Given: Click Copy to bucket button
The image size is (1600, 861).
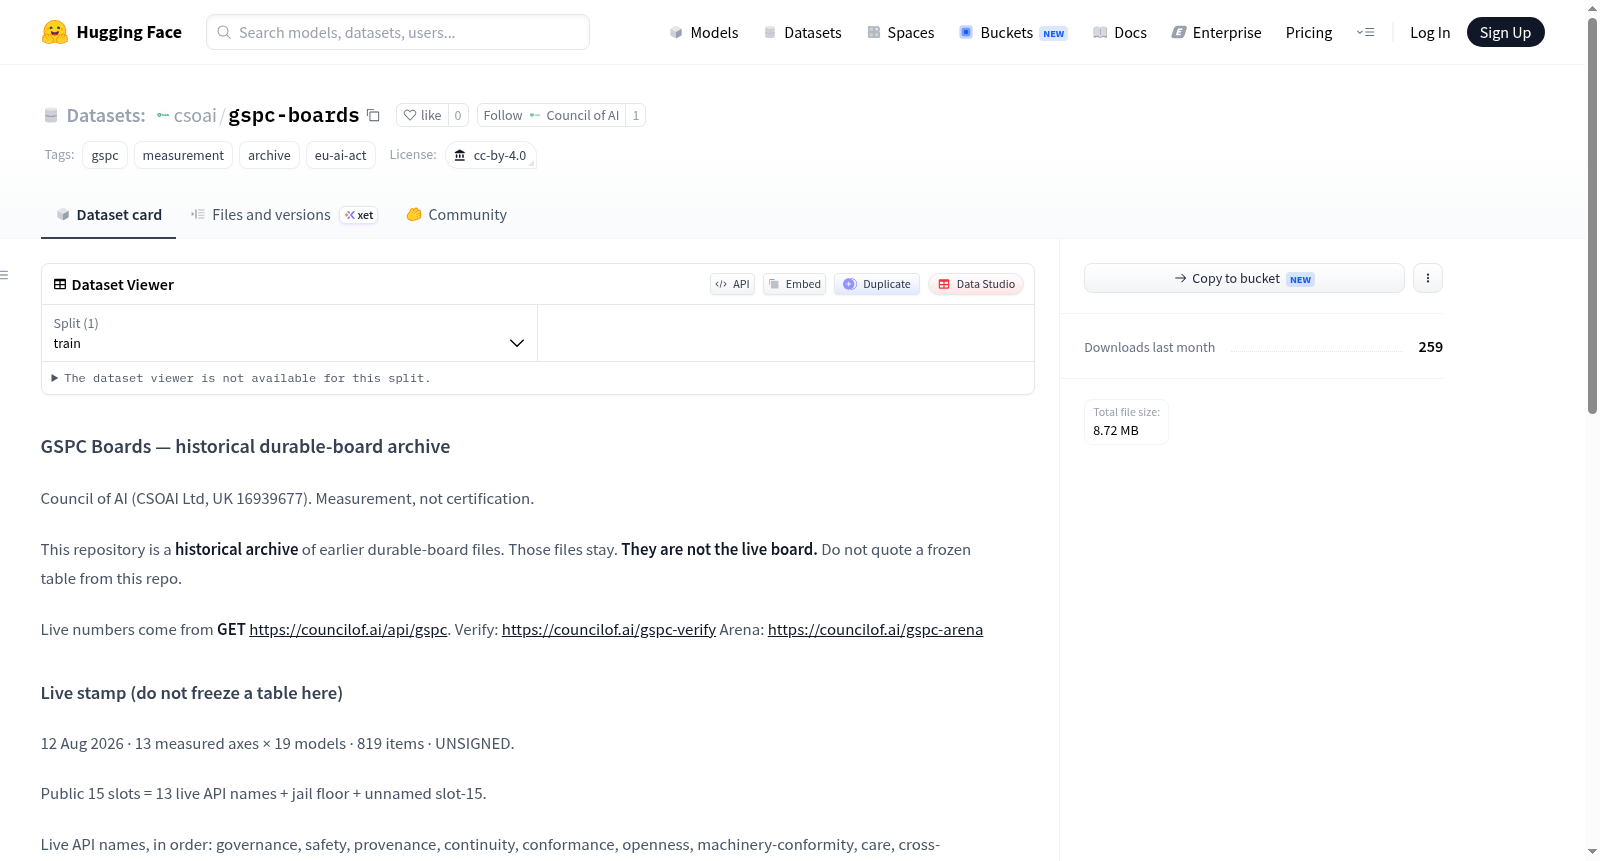Looking at the screenshot, I should [1244, 278].
